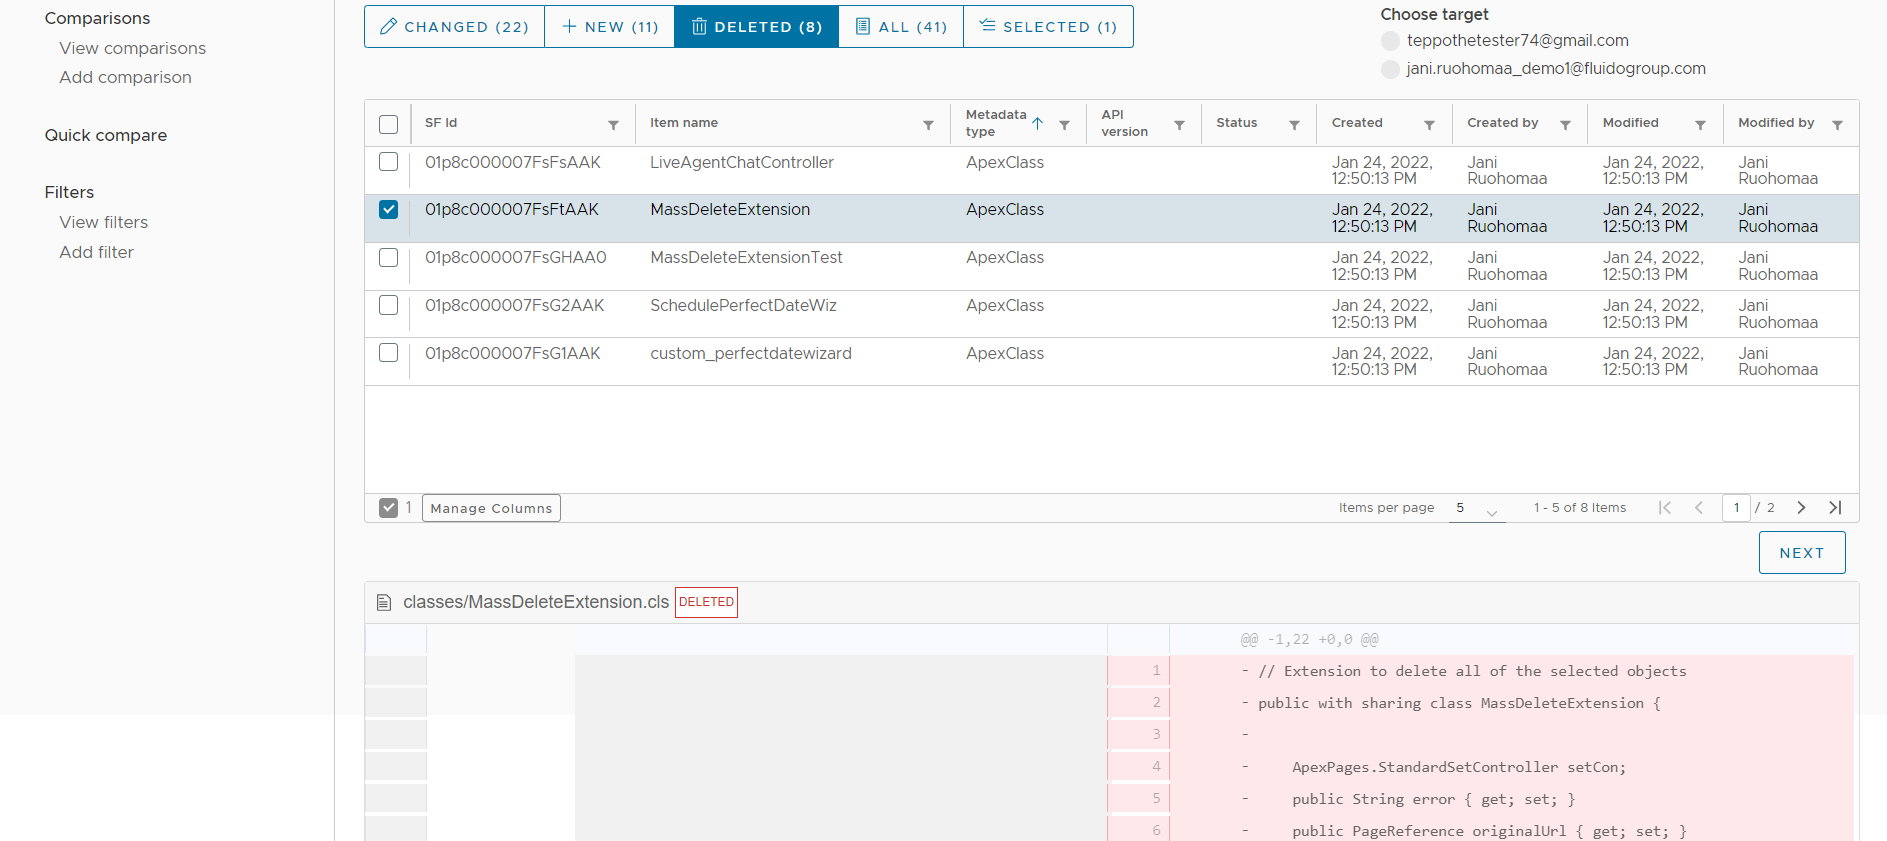Uncheck the MassDeleteExtension row checkbox
Image resolution: width=1887 pixels, height=841 pixels.
click(x=389, y=210)
